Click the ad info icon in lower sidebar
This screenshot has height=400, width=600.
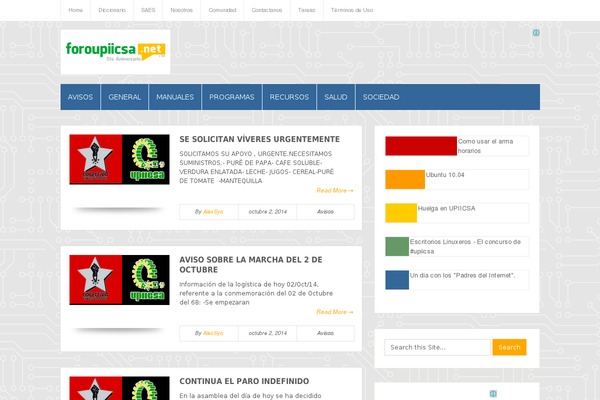(x=493, y=393)
